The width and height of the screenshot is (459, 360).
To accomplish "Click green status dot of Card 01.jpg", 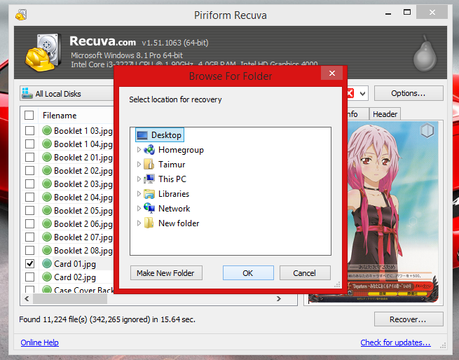I will point(47,263).
